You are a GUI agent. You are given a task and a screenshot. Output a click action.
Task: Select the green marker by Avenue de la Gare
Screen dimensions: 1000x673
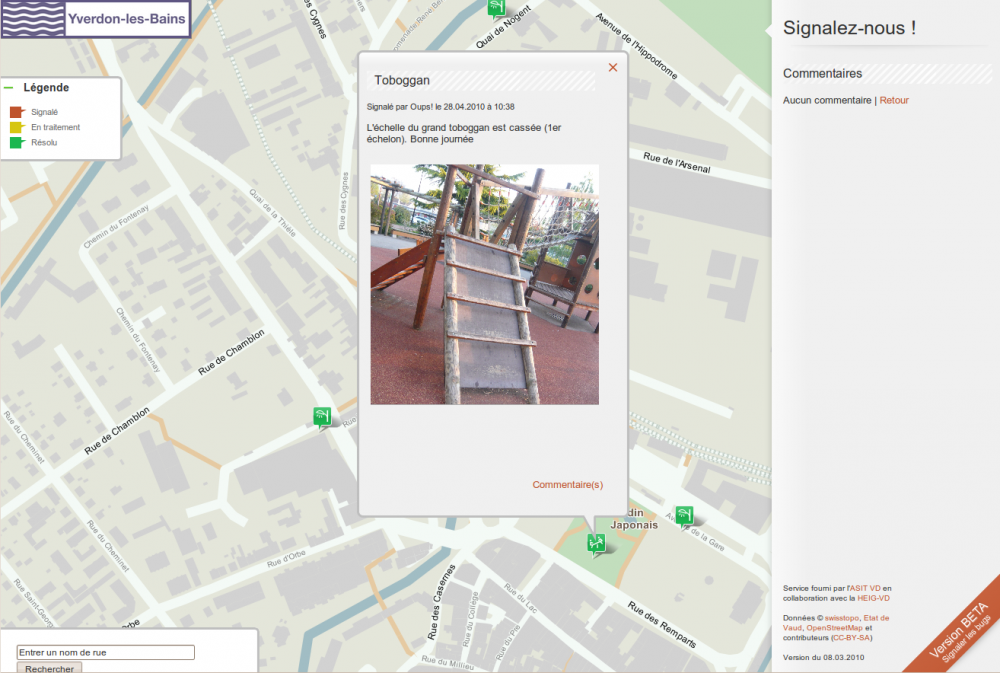[x=684, y=515]
